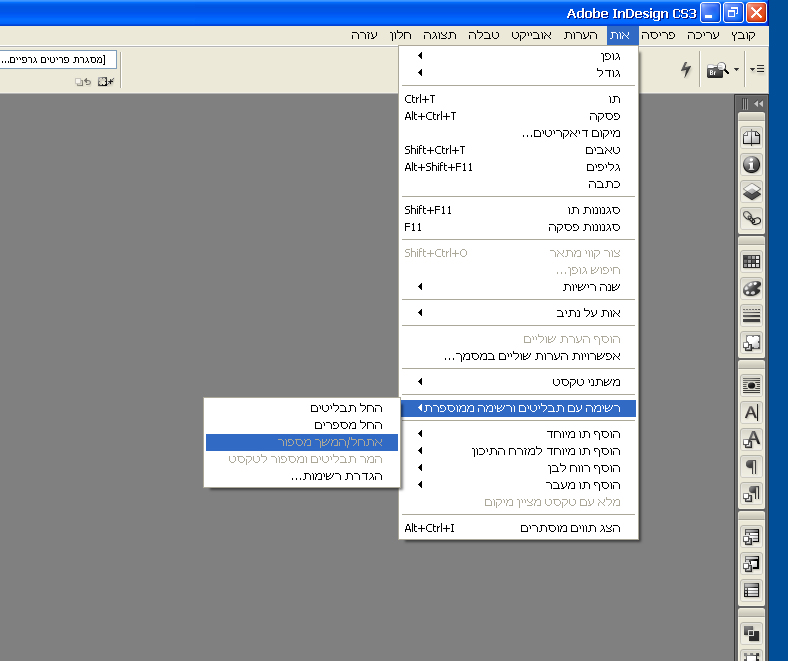
Task: Open the control panel flyout menu
Action: (757, 69)
